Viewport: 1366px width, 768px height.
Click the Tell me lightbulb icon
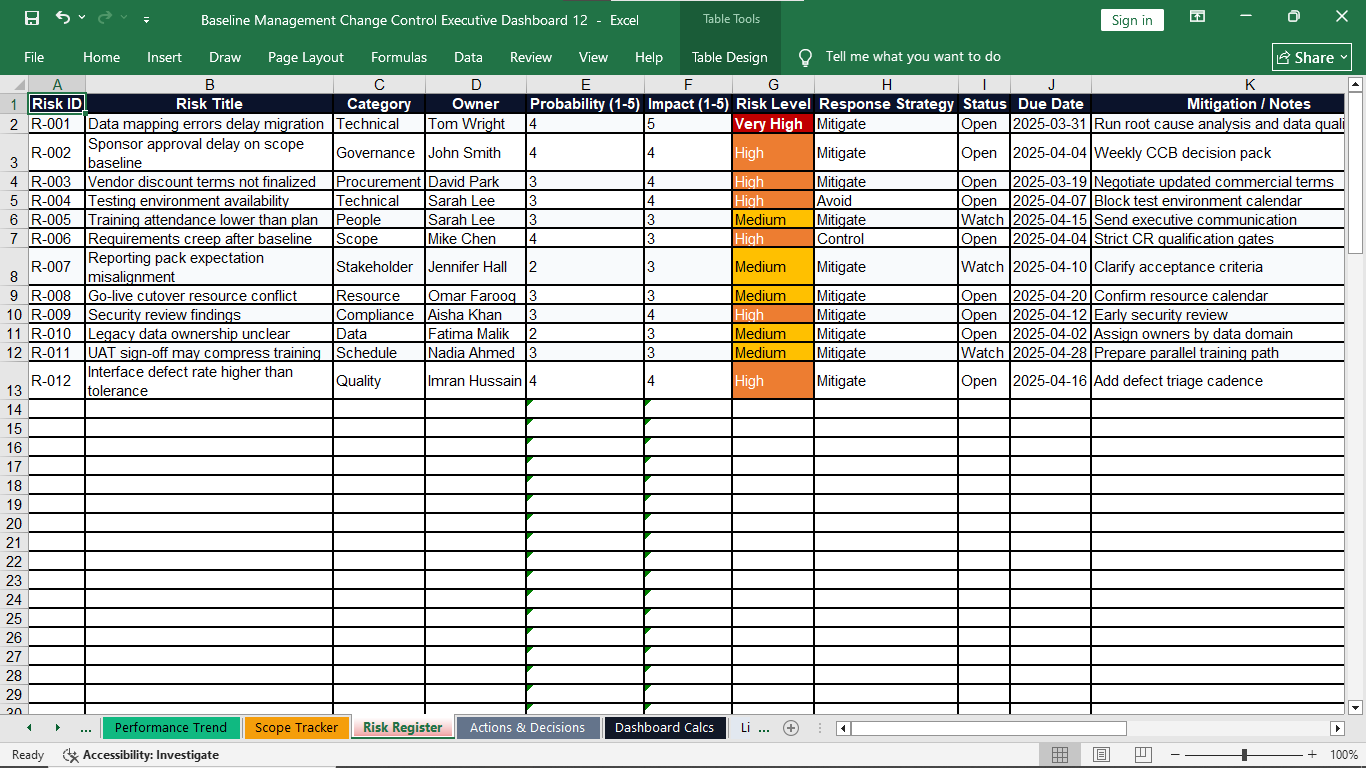coord(805,57)
